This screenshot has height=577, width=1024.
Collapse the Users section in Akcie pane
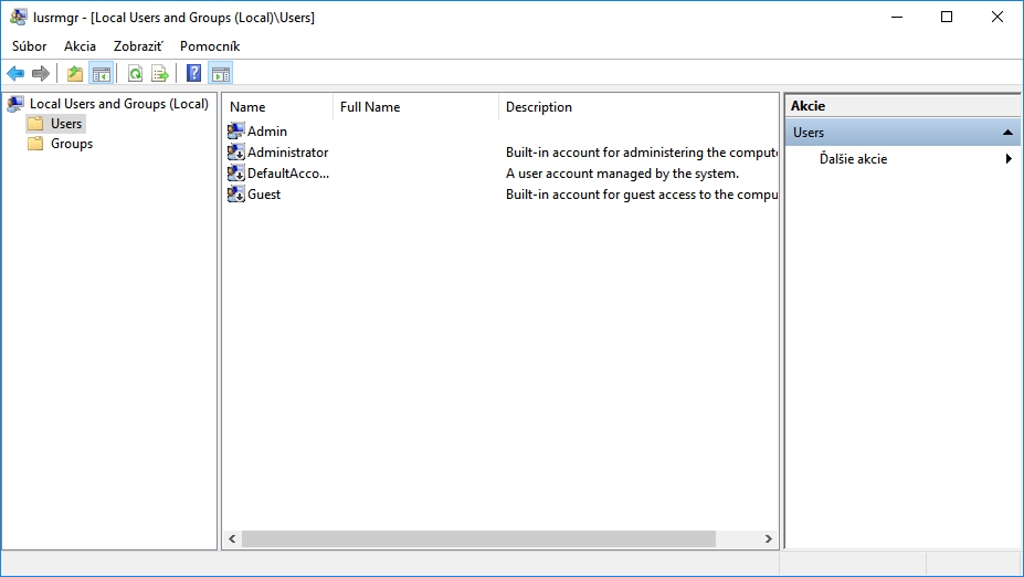(1008, 132)
